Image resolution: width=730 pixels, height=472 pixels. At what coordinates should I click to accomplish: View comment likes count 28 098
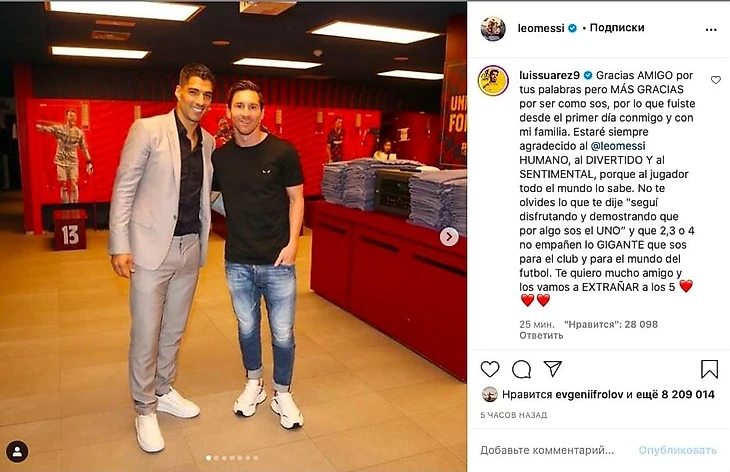point(611,324)
